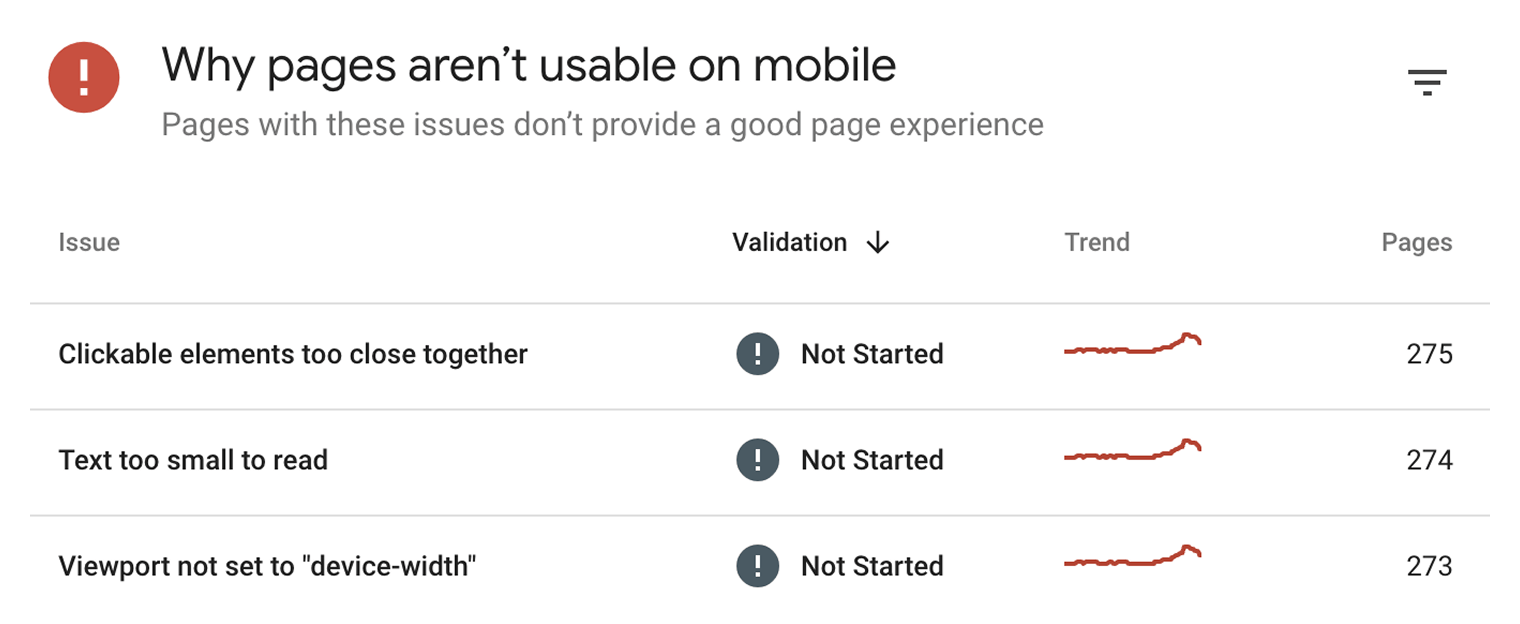
Task: Click the Not Started icon for clickable elements issue
Action: coord(757,354)
